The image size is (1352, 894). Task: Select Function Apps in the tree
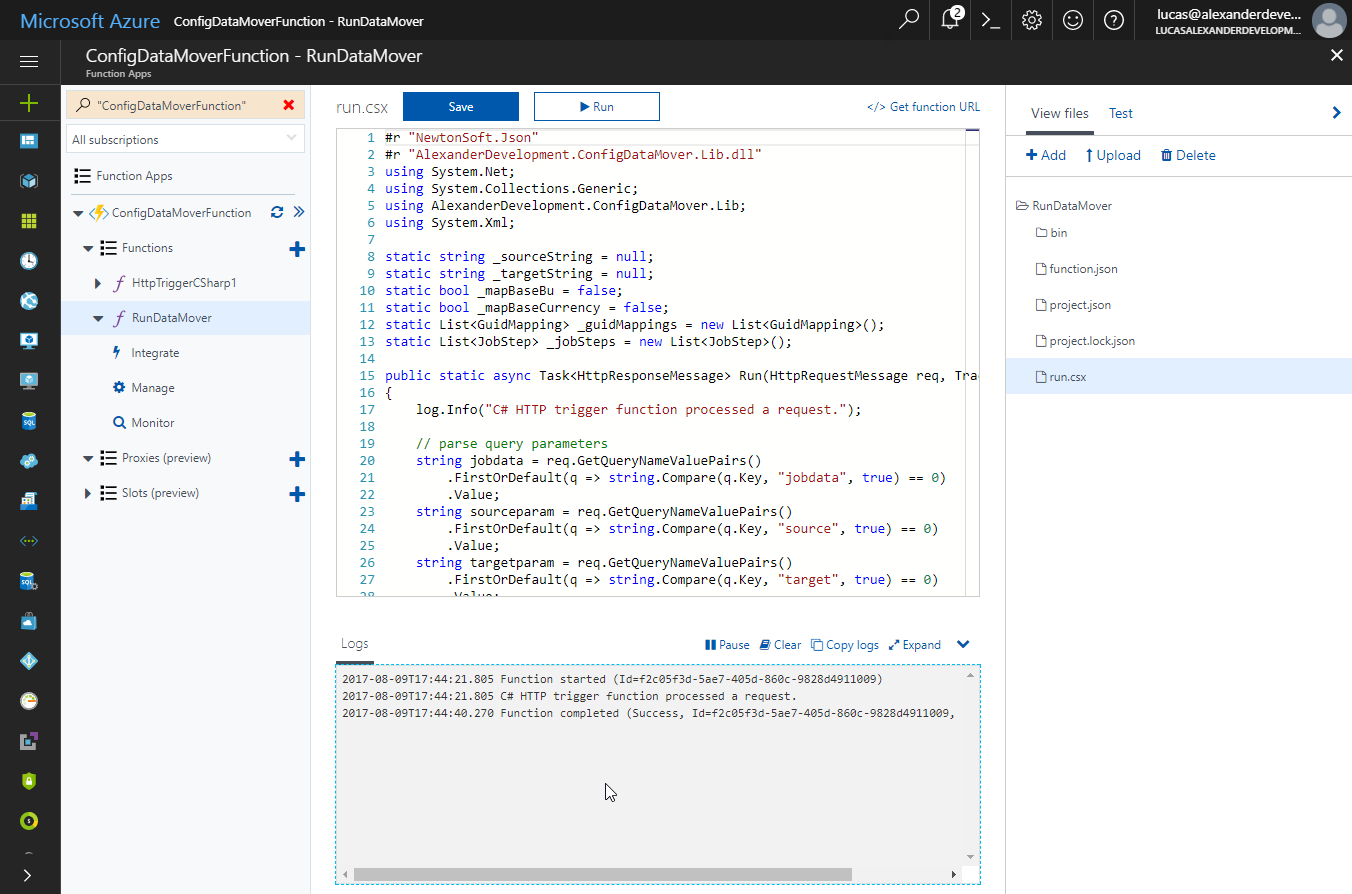[134, 176]
